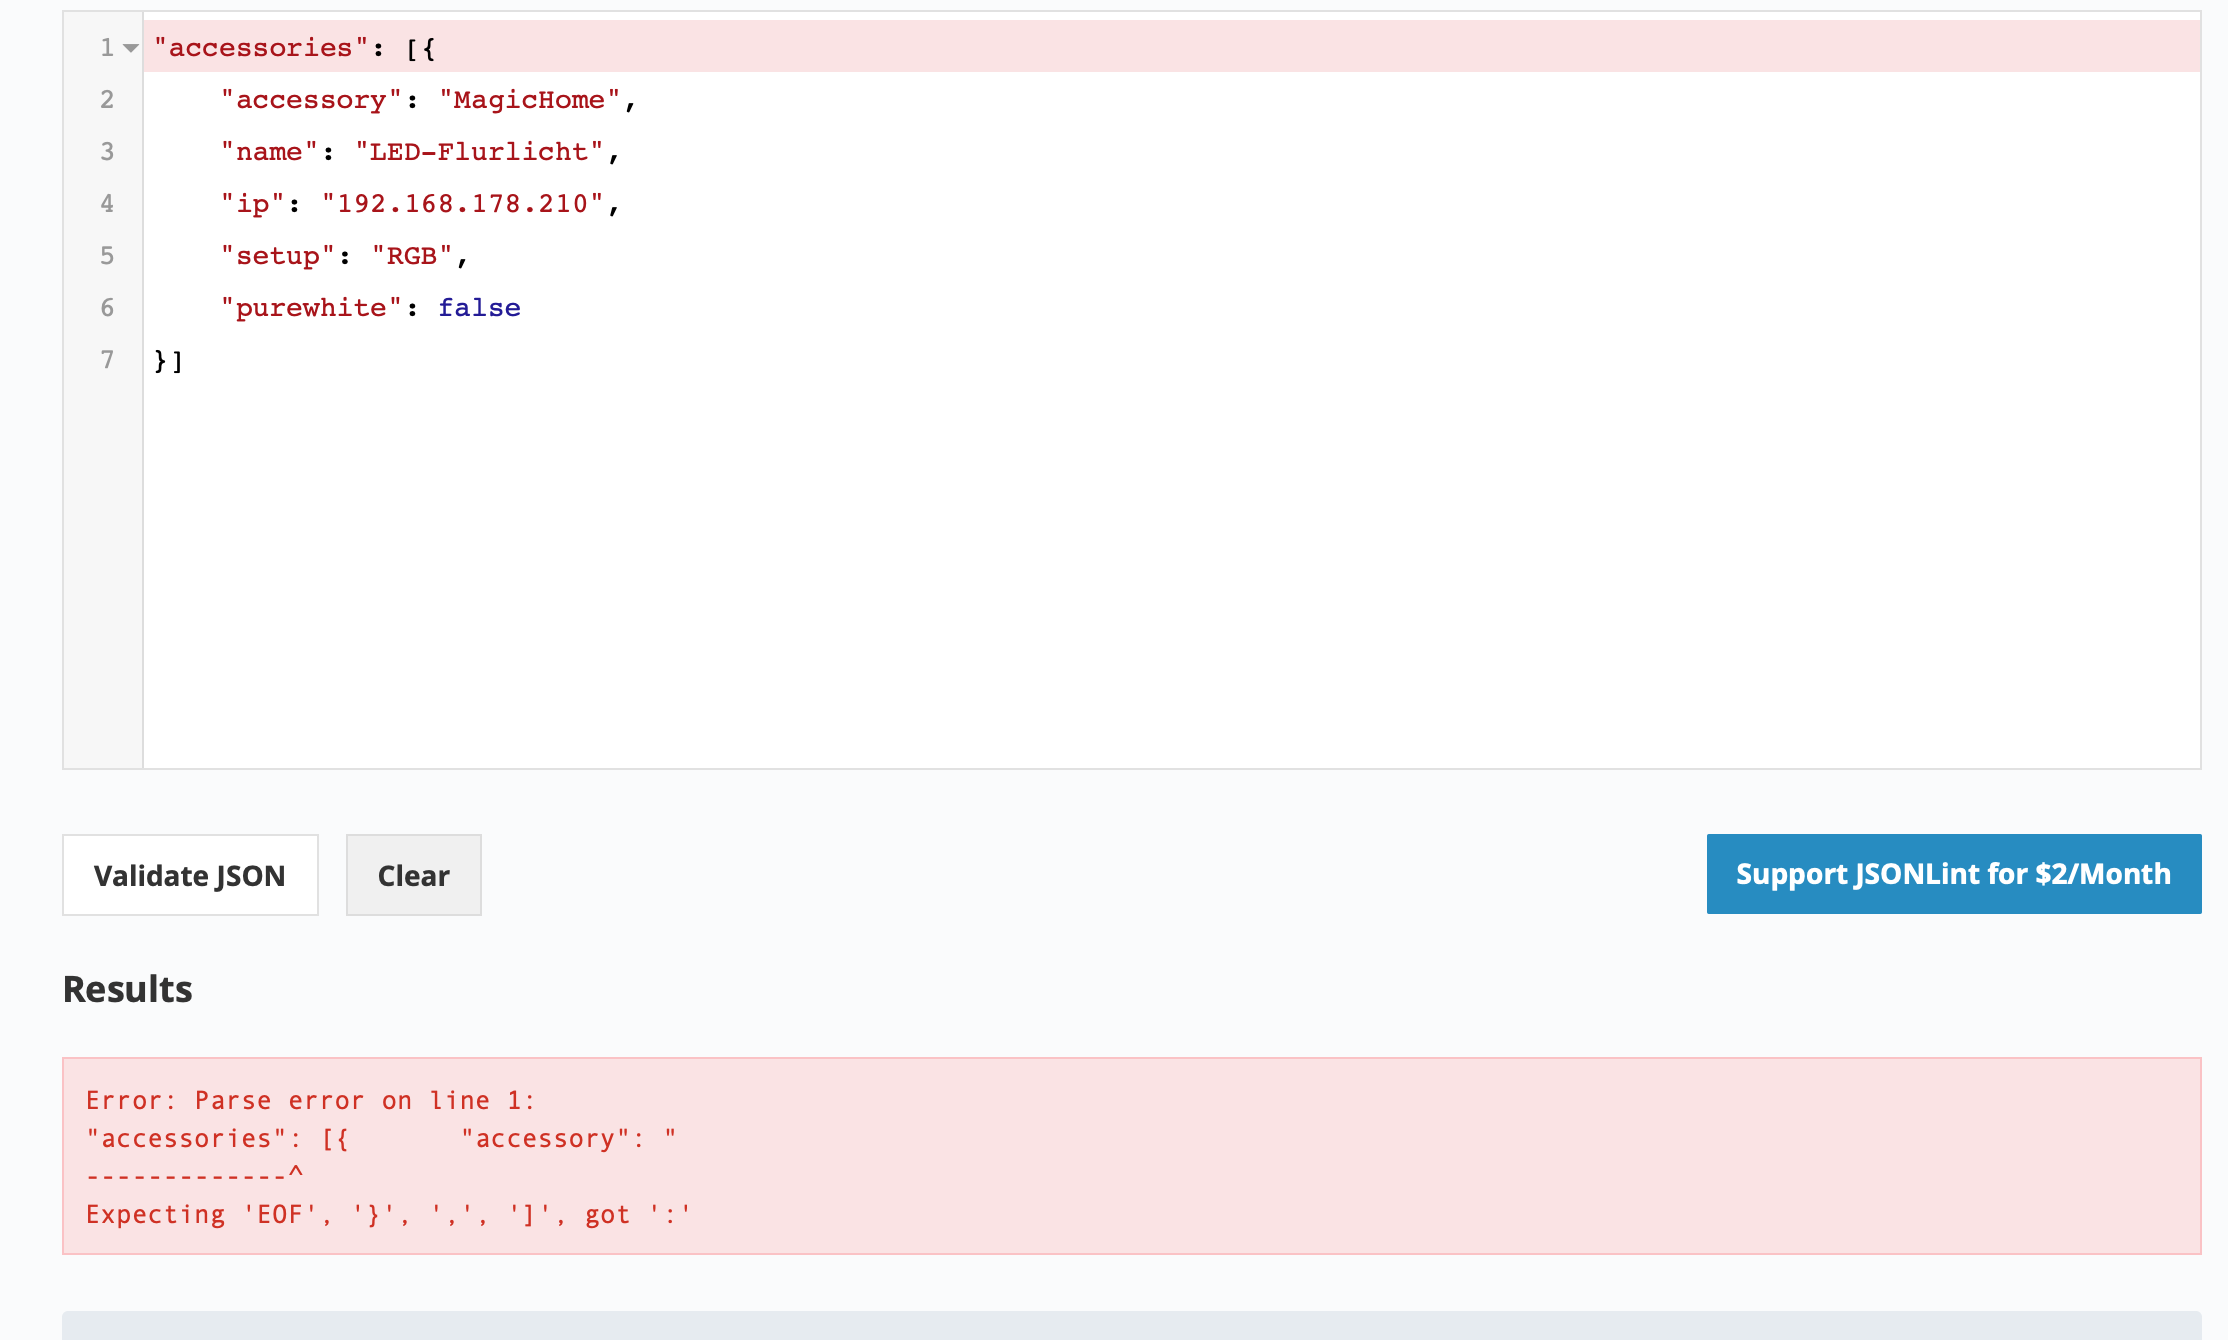Open Support JSONLint for $2/Month link
The width and height of the screenshot is (2228, 1340).
pyautogui.click(x=1953, y=874)
